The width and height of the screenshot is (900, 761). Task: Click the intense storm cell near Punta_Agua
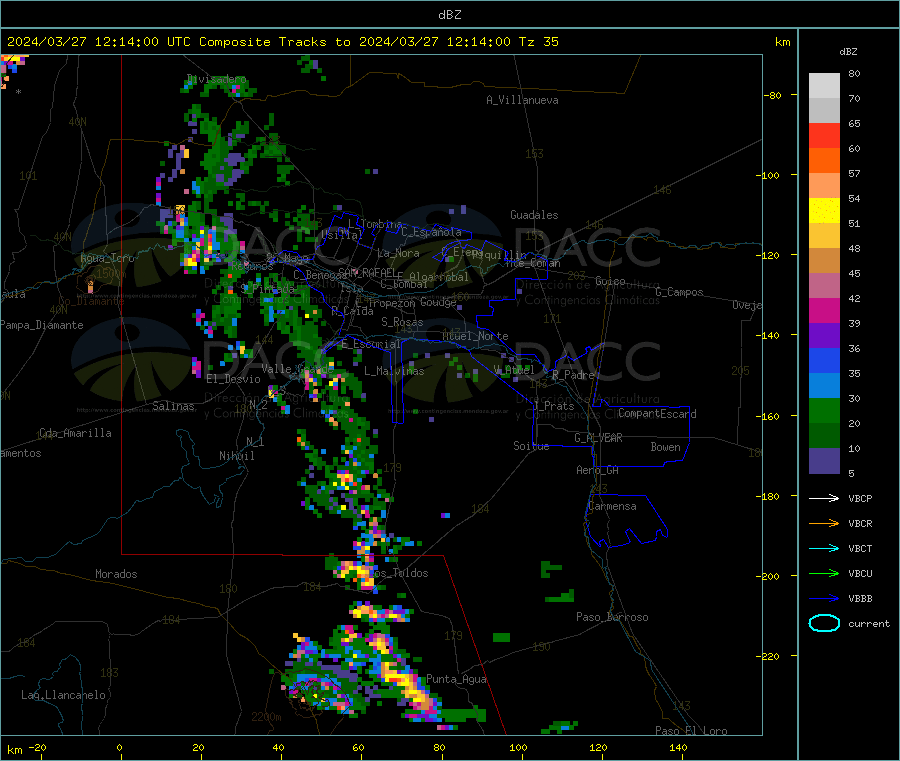[409, 682]
